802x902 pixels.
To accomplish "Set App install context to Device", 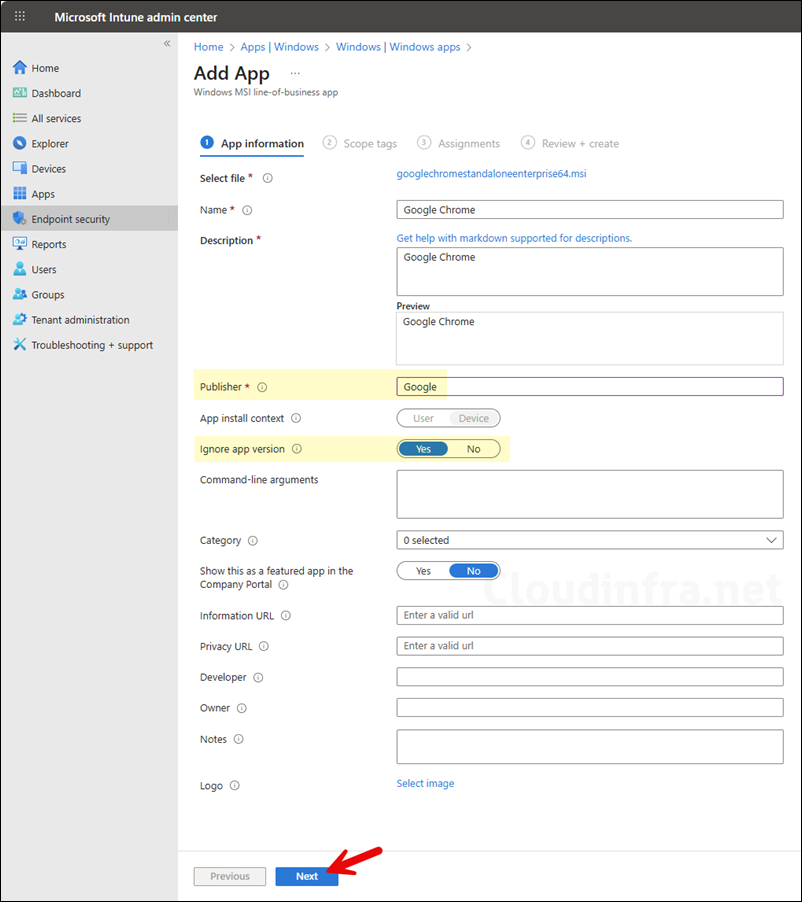I will coord(473,418).
